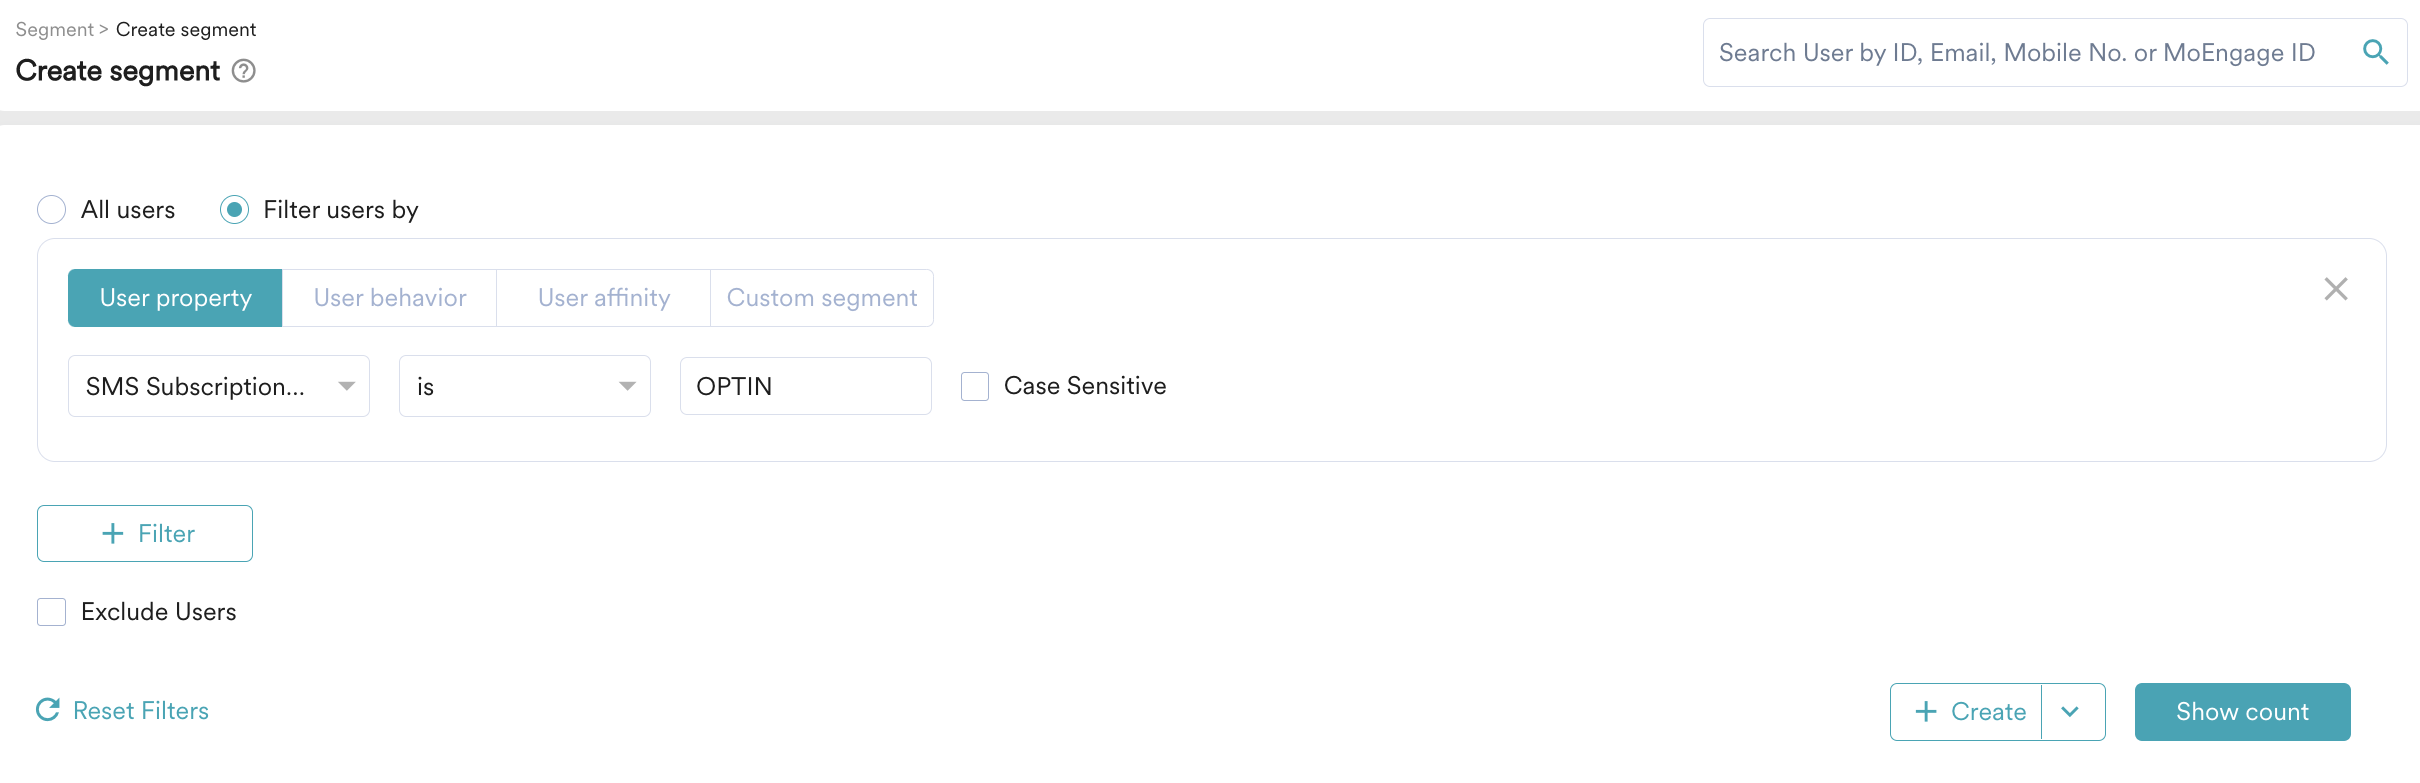Expand the "is" operator dropdown

point(525,386)
